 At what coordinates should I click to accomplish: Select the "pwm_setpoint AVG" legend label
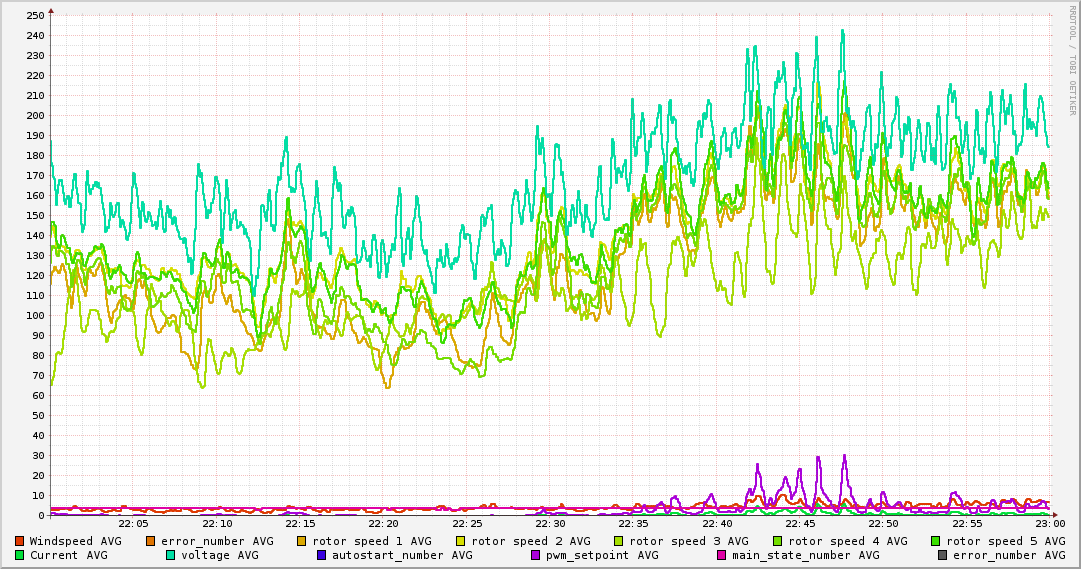(602, 555)
